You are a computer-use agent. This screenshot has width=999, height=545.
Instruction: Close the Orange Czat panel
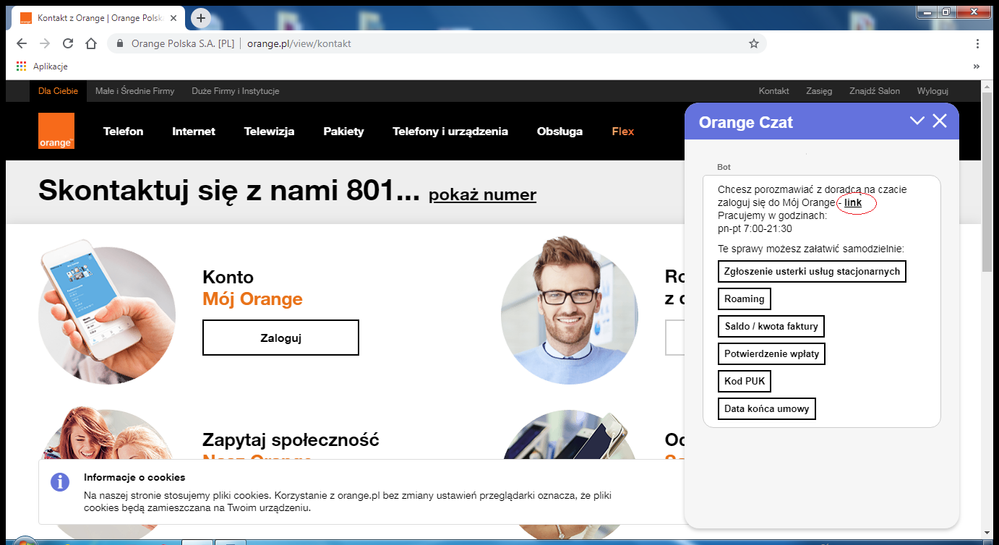(x=940, y=120)
